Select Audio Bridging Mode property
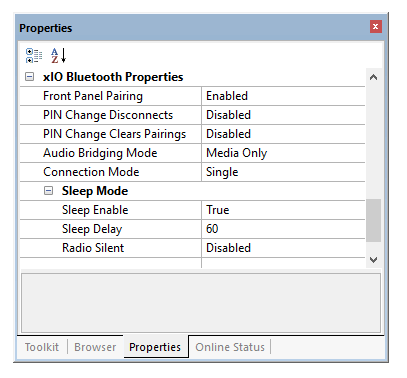This screenshot has width=407, height=378. (x=111, y=153)
